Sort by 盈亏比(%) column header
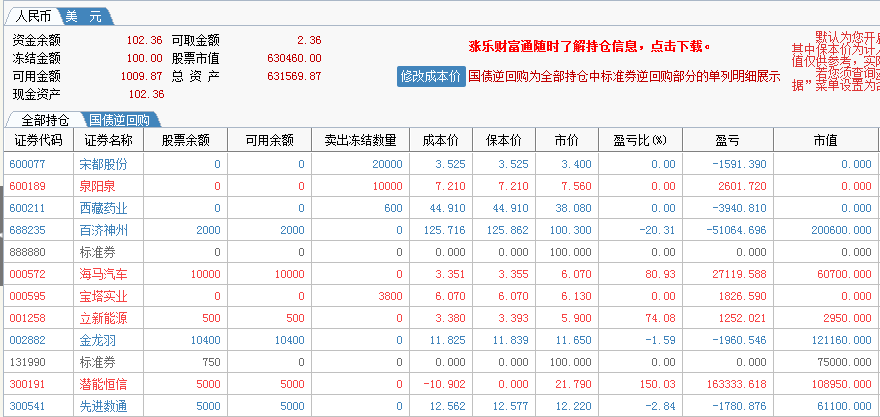This screenshot has width=880, height=417. [x=640, y=140]
